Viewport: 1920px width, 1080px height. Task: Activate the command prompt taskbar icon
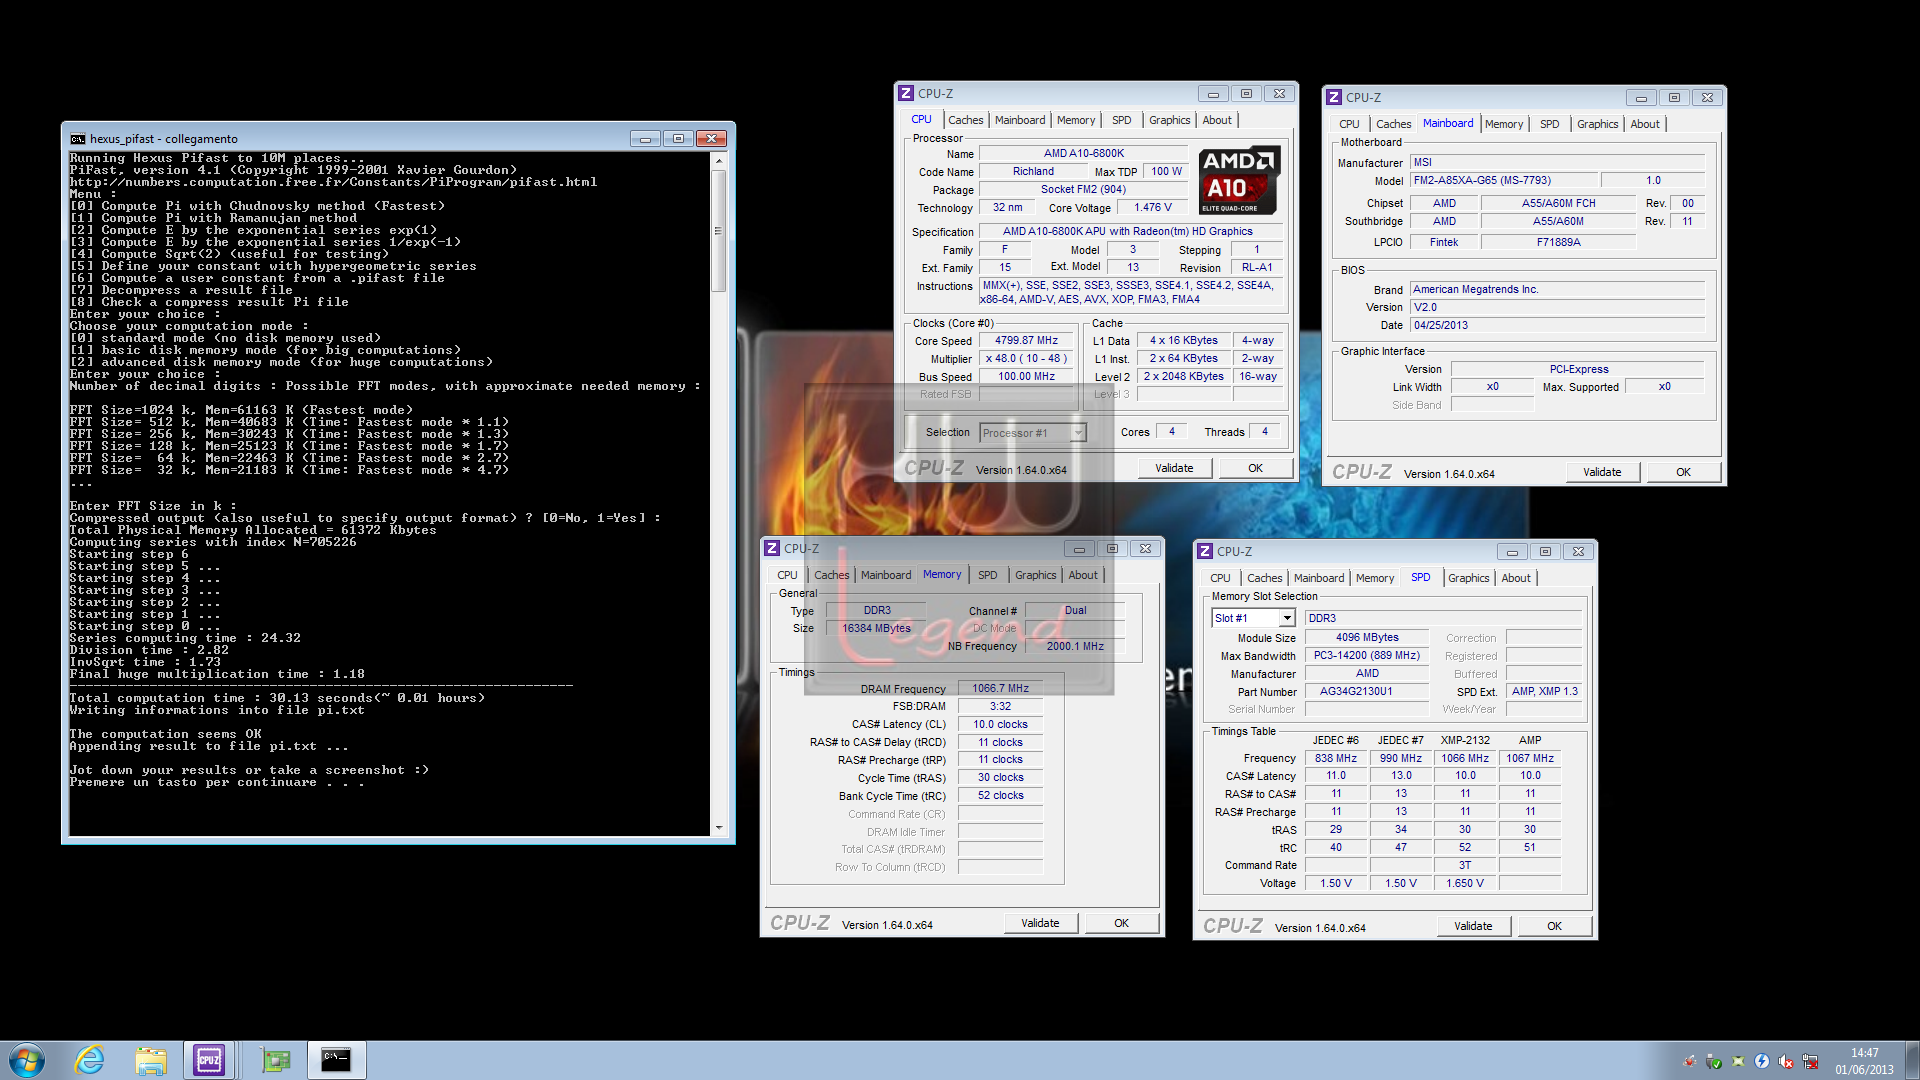[336, 1060]
